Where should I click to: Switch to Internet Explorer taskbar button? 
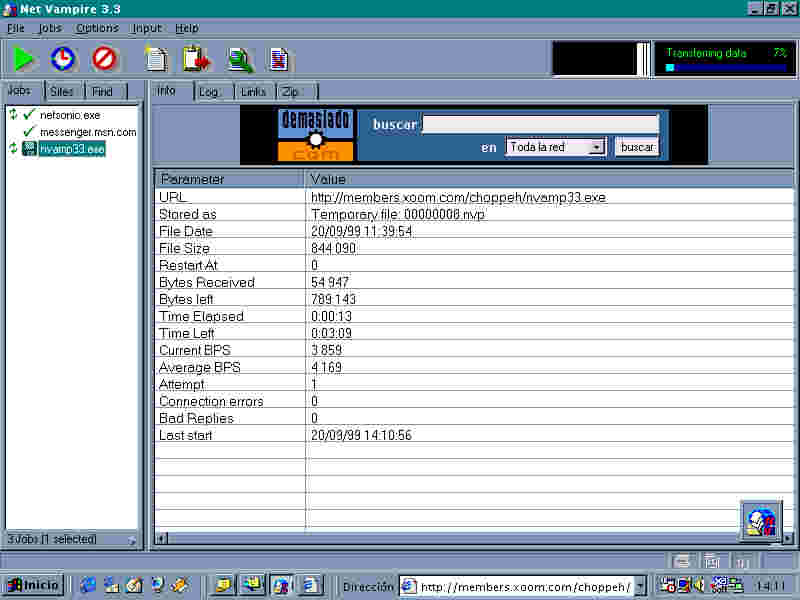tap(310, 585)
